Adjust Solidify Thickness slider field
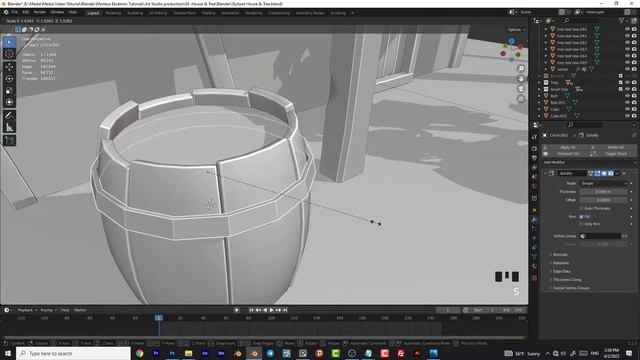This screenshot has width=640, height=360. point(603,191)
